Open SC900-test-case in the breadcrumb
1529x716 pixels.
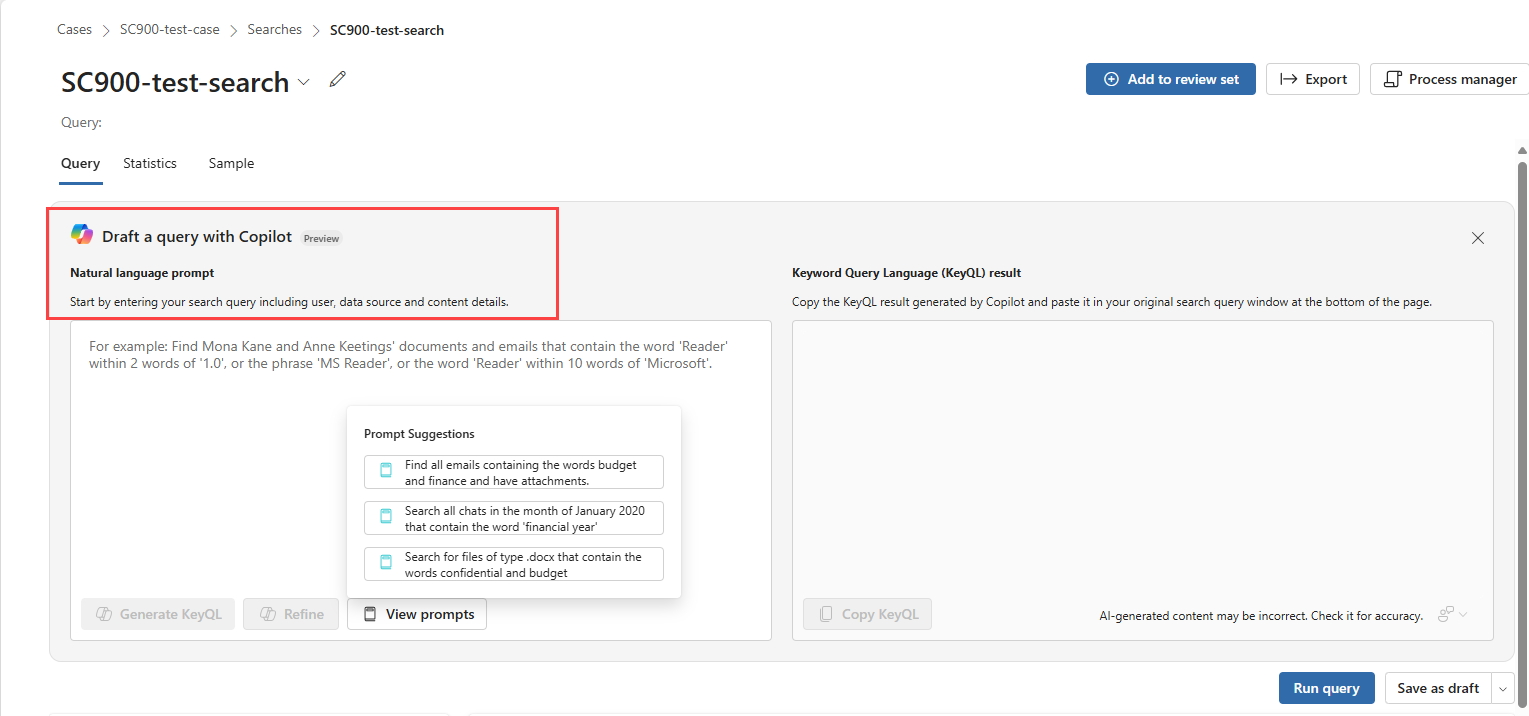[170, 30]
